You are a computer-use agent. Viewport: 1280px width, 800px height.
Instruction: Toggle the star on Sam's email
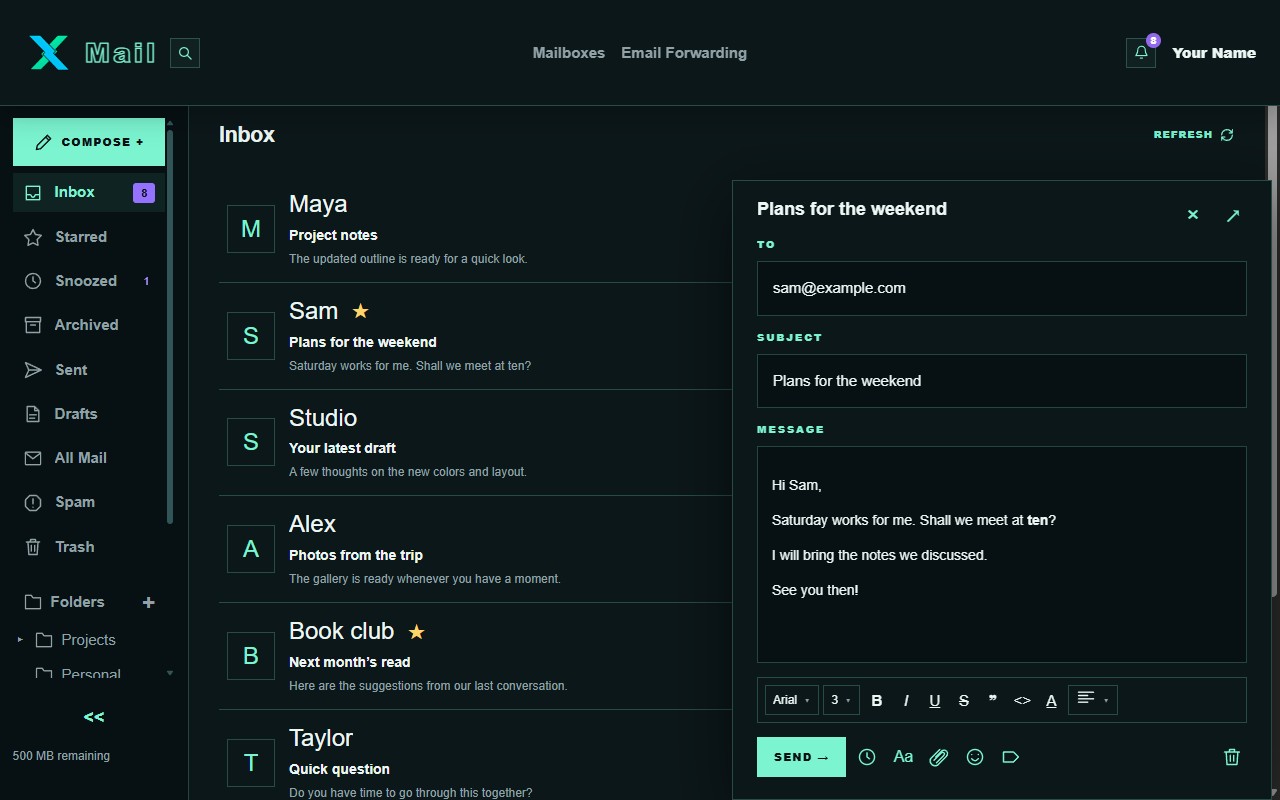pyautogui.click(x=361, y=311)
